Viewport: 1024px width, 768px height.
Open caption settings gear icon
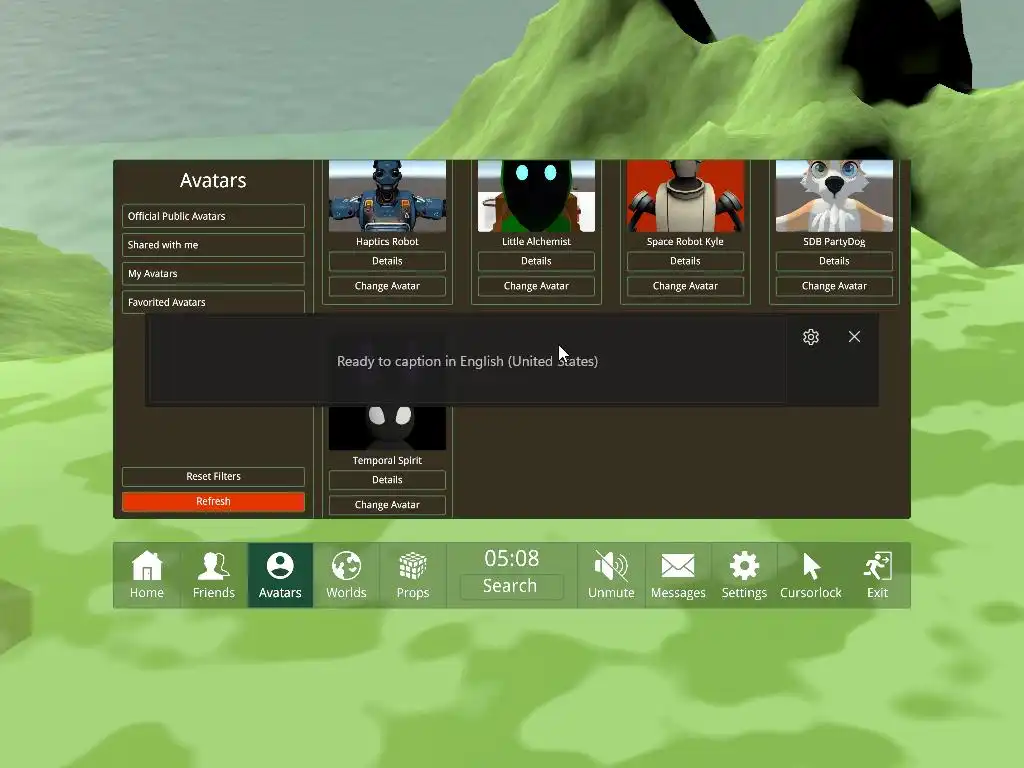[810, 337]
